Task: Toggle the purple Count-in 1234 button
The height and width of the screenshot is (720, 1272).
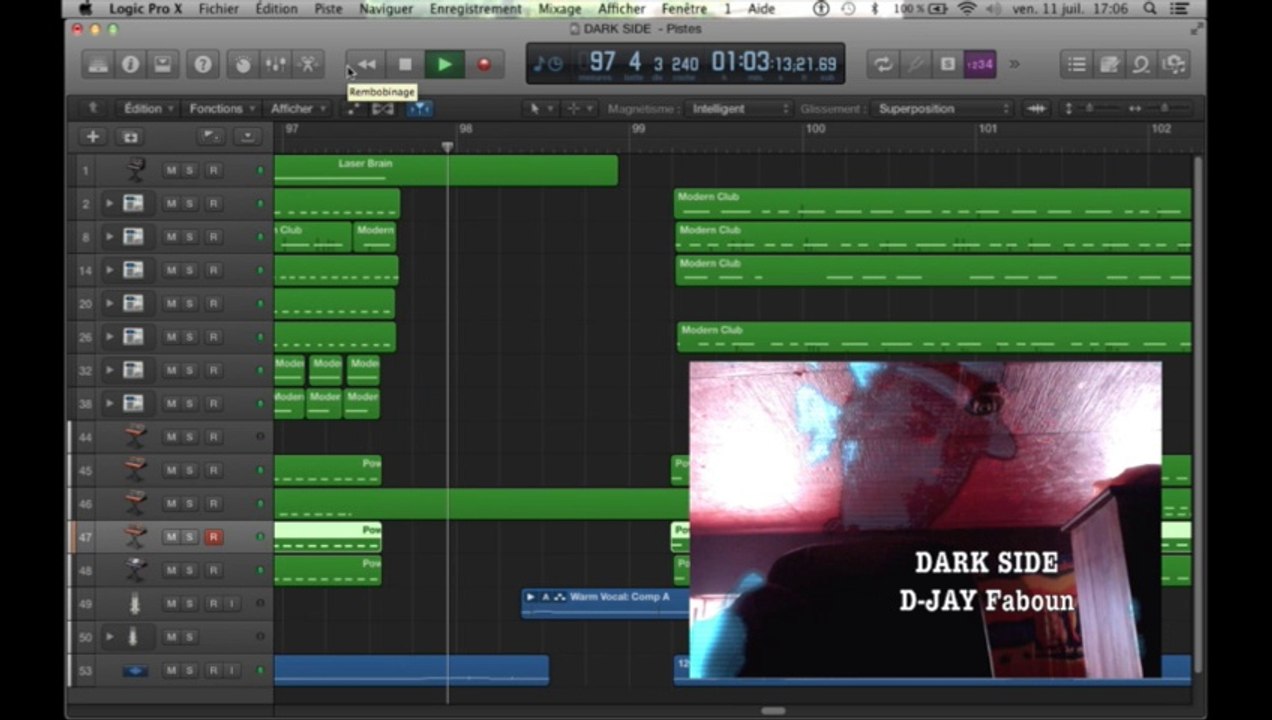Action: click(980, 64)
